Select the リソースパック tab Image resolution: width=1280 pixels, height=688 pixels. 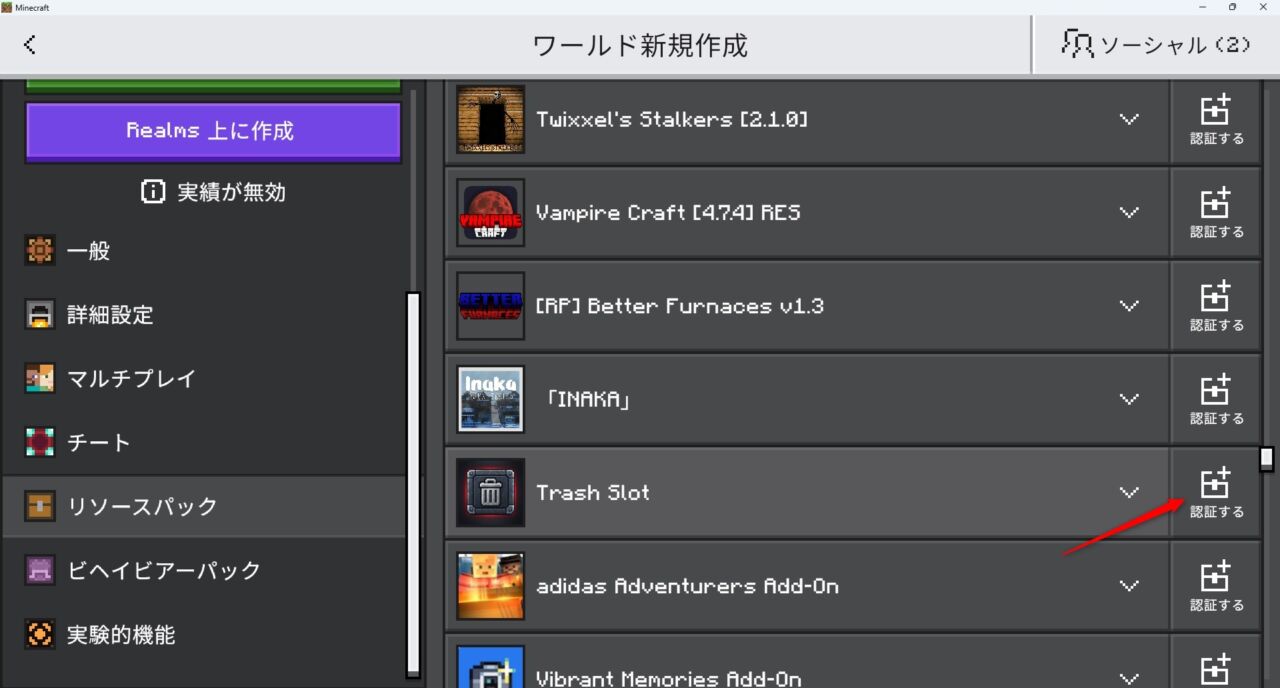pyautogui.click(x=204, y=507)
